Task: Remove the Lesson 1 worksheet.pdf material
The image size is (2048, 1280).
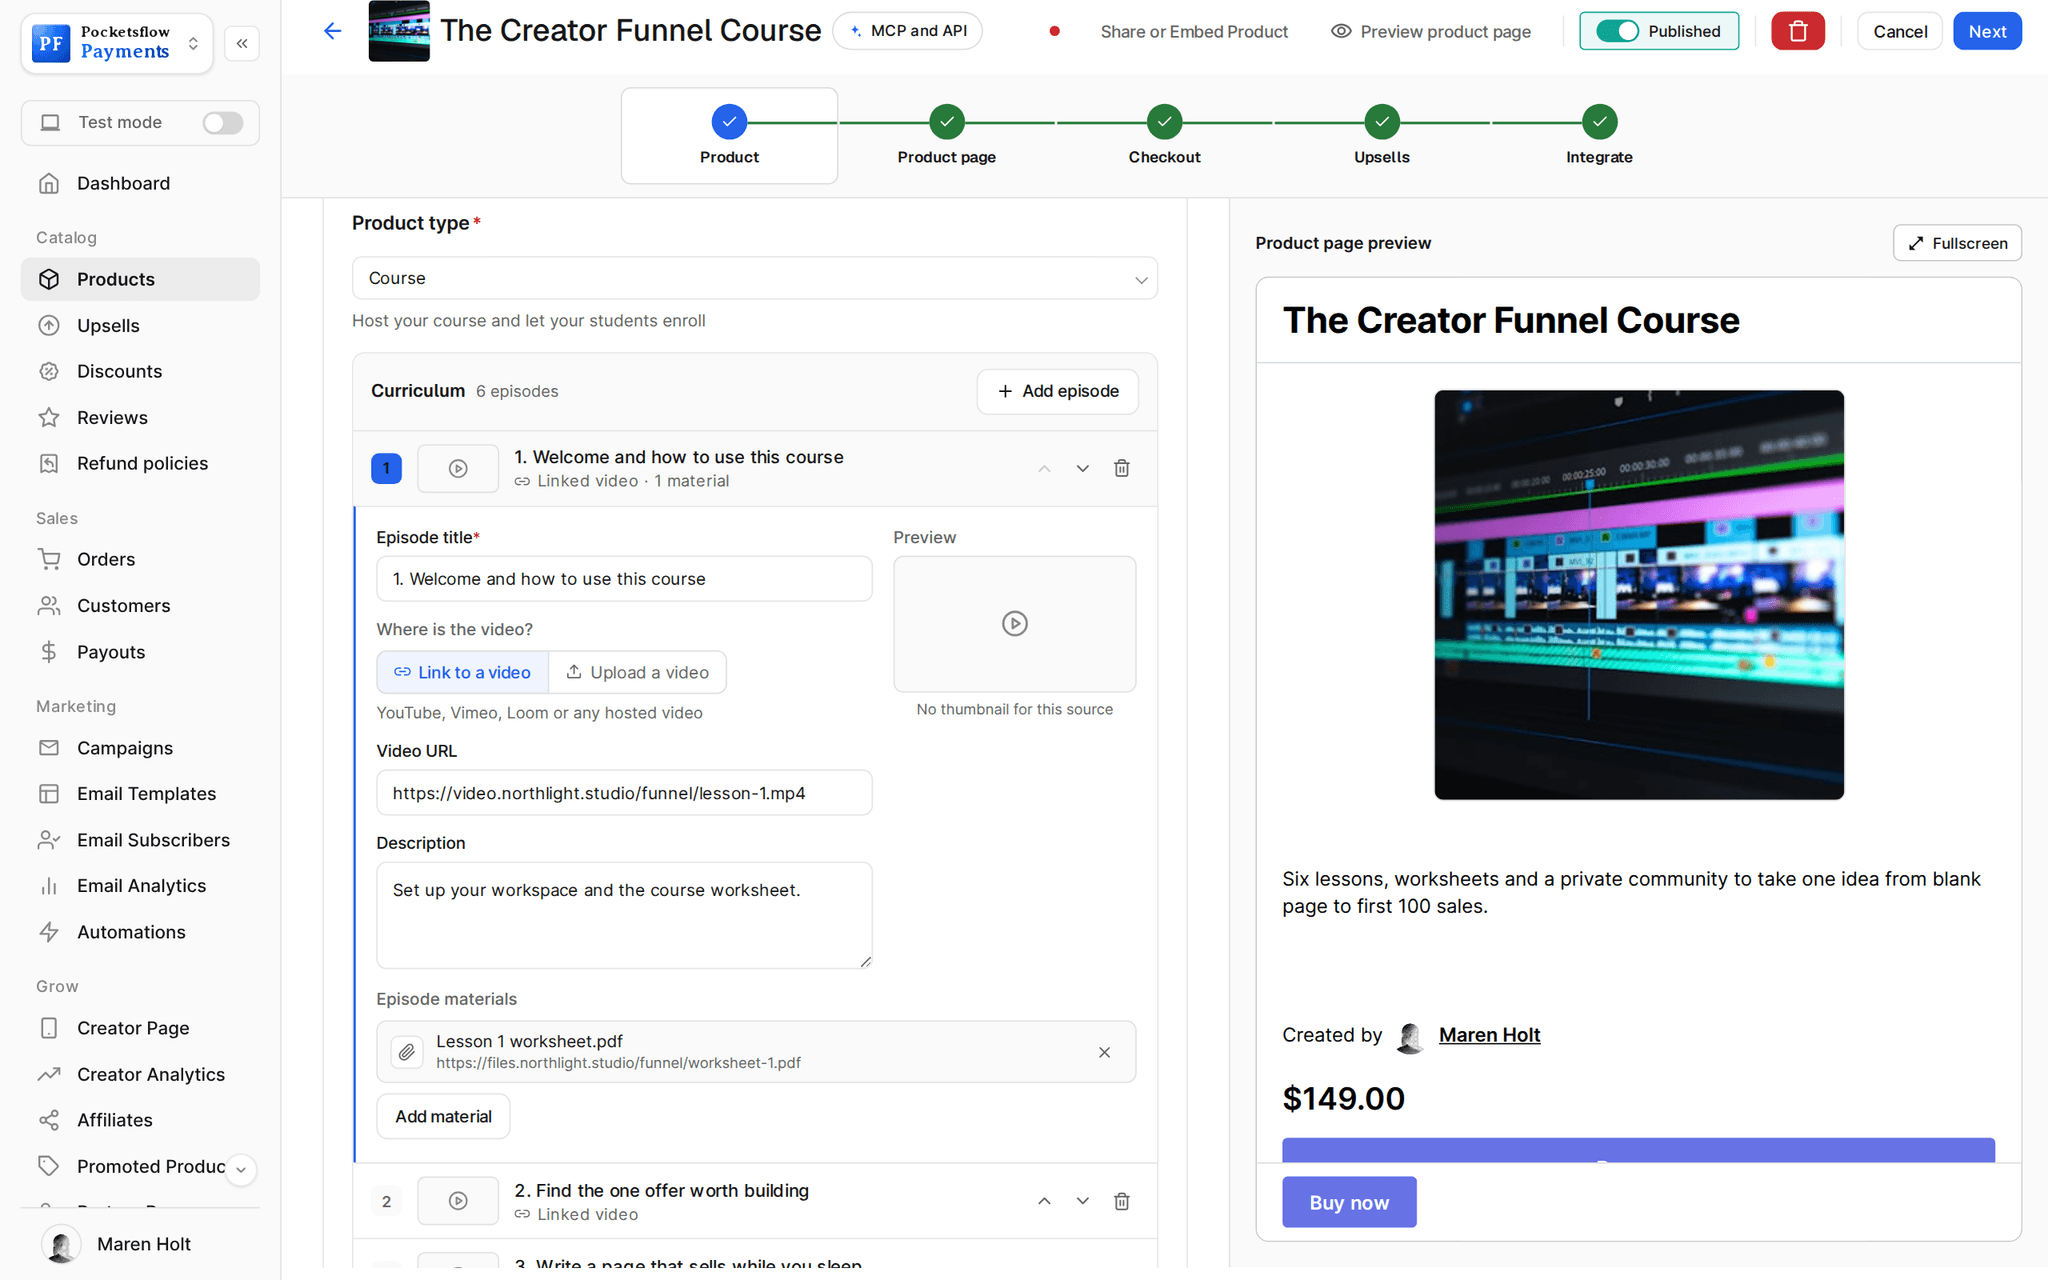Action: pyautogui.click(x=1104, y=1052)
